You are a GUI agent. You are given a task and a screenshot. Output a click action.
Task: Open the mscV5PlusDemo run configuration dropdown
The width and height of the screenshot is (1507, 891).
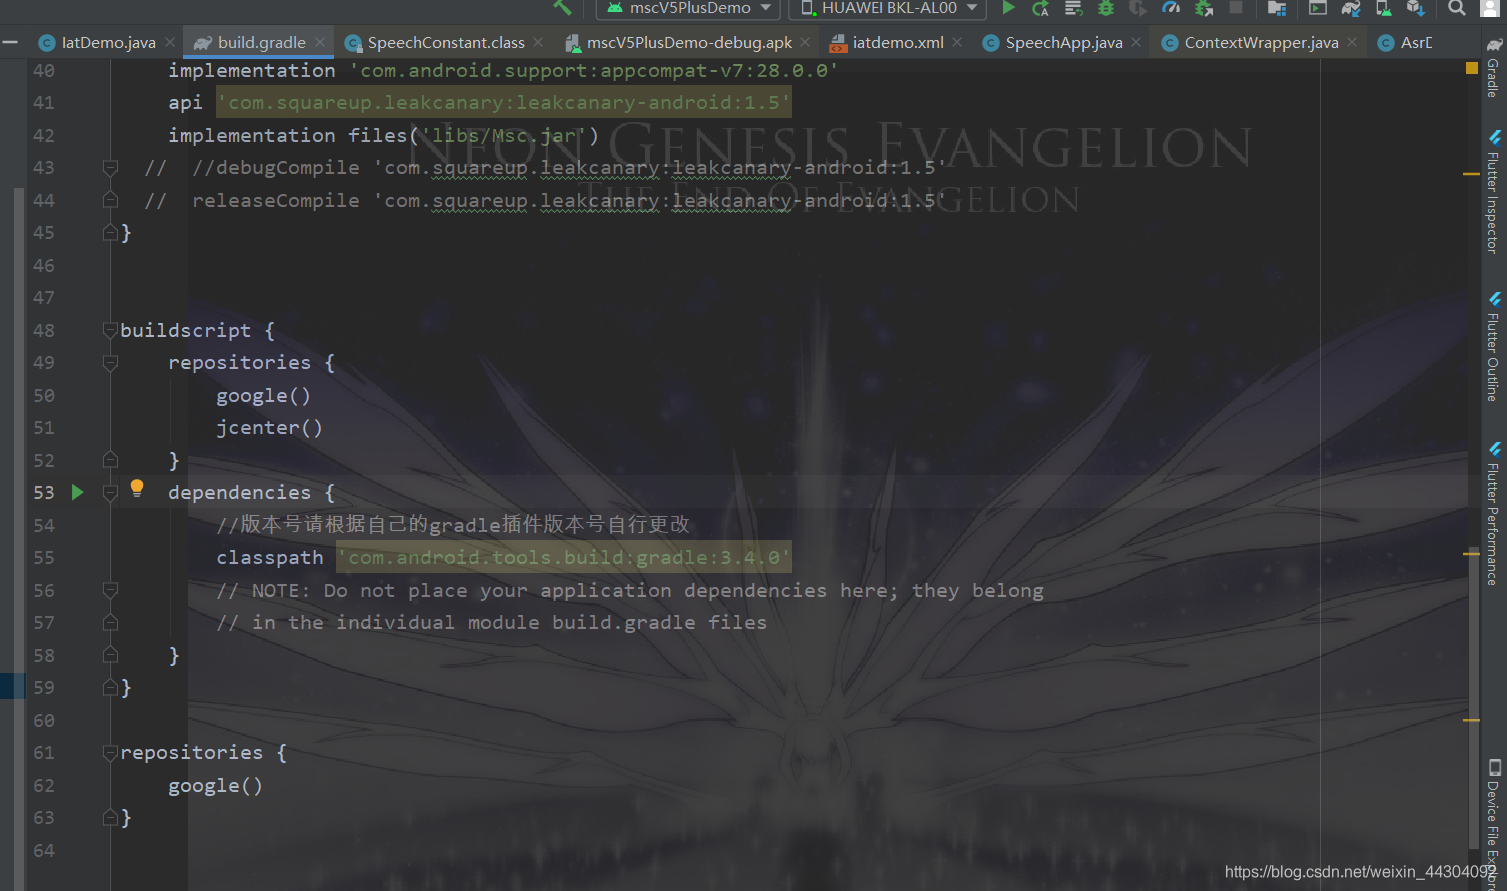(x=690, y=8)
